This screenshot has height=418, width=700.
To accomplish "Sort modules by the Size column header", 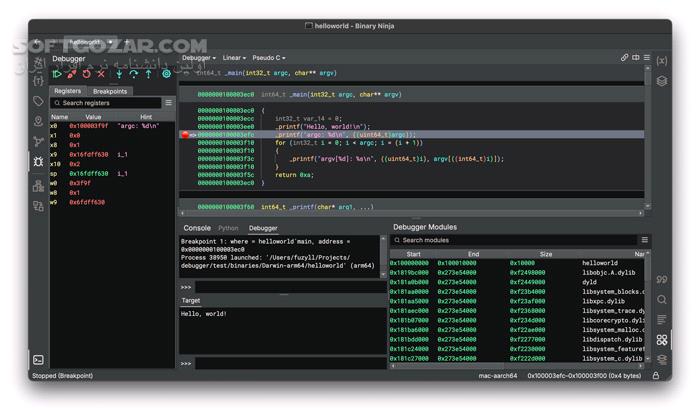I will [546, 254].
